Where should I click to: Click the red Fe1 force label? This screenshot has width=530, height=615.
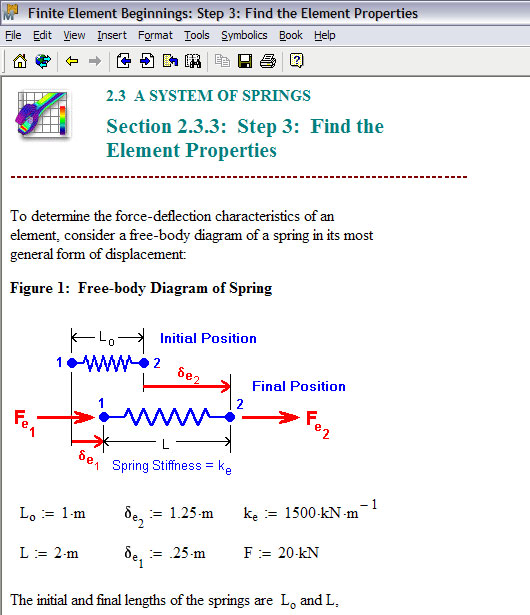25,423
